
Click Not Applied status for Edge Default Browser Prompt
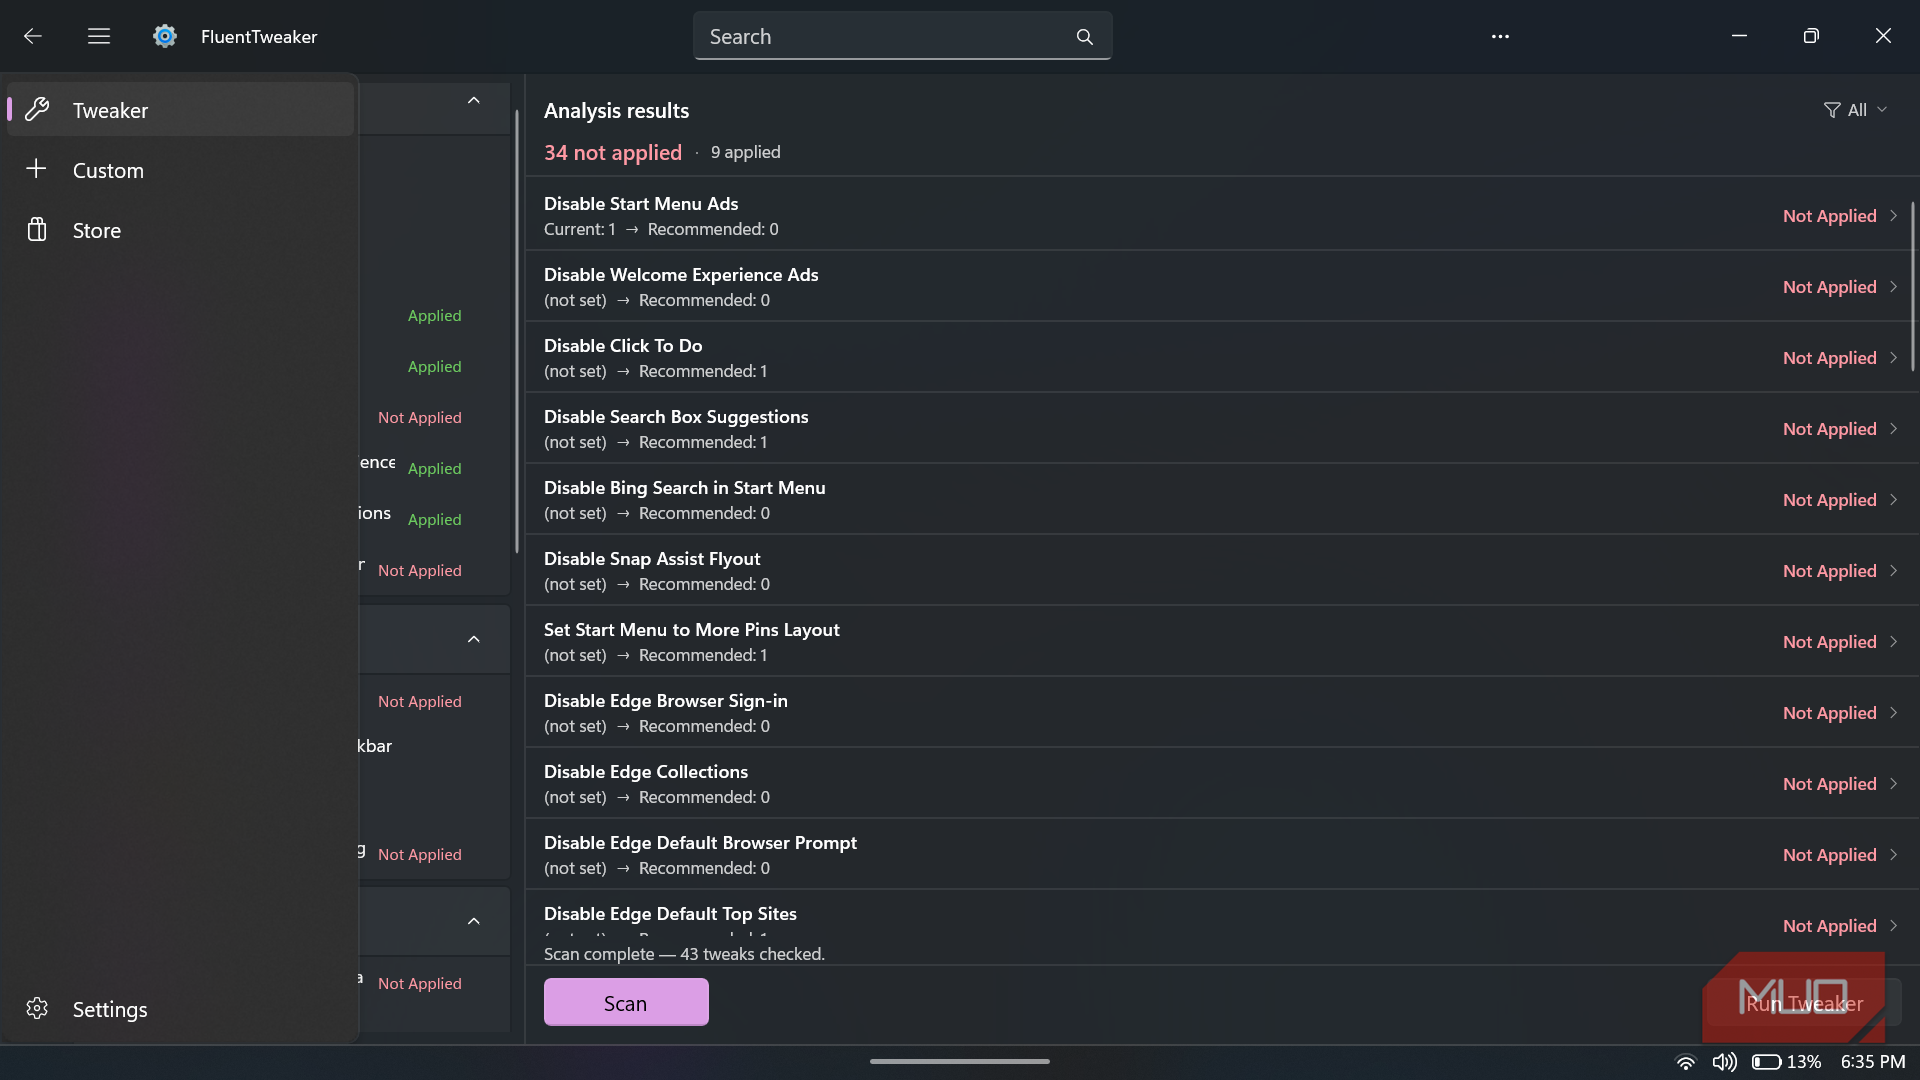tap(1829, 854)
